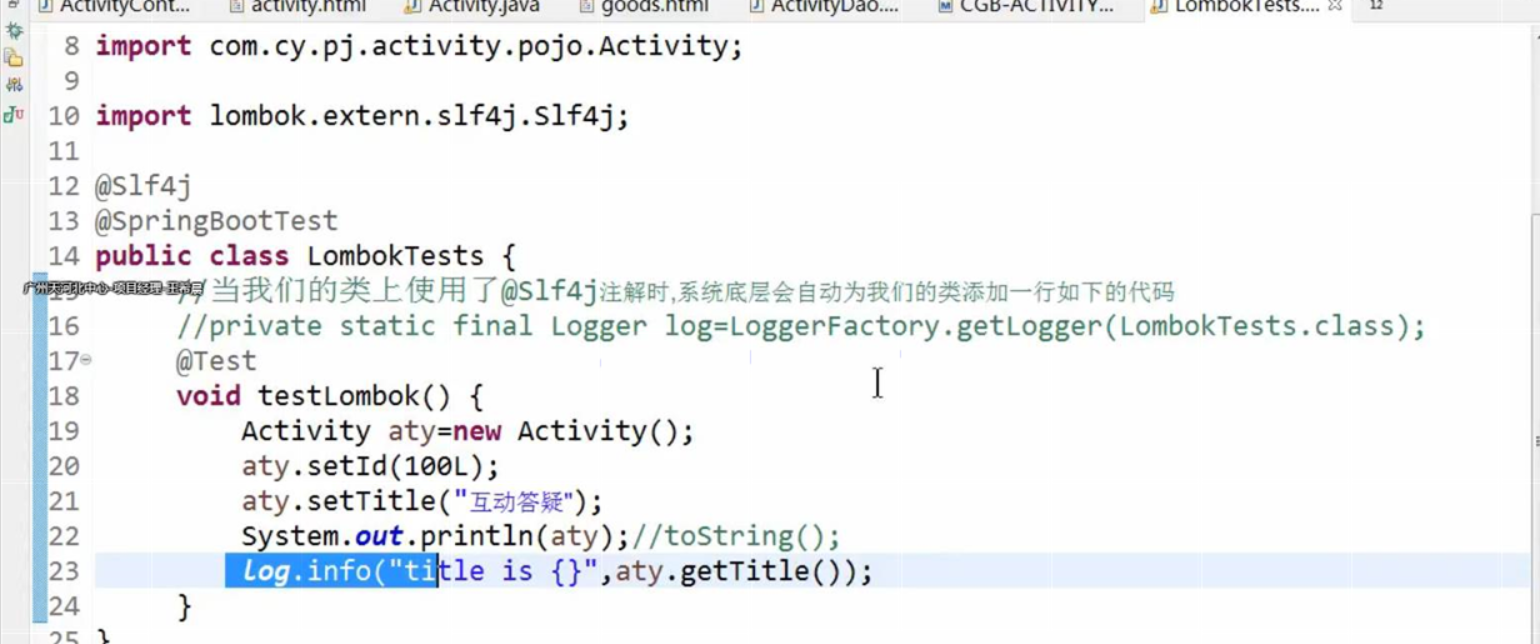This screenshot has width=1540, height=644.
Task: Switch to the activity.html editor tab
Action: pos(298,7)
